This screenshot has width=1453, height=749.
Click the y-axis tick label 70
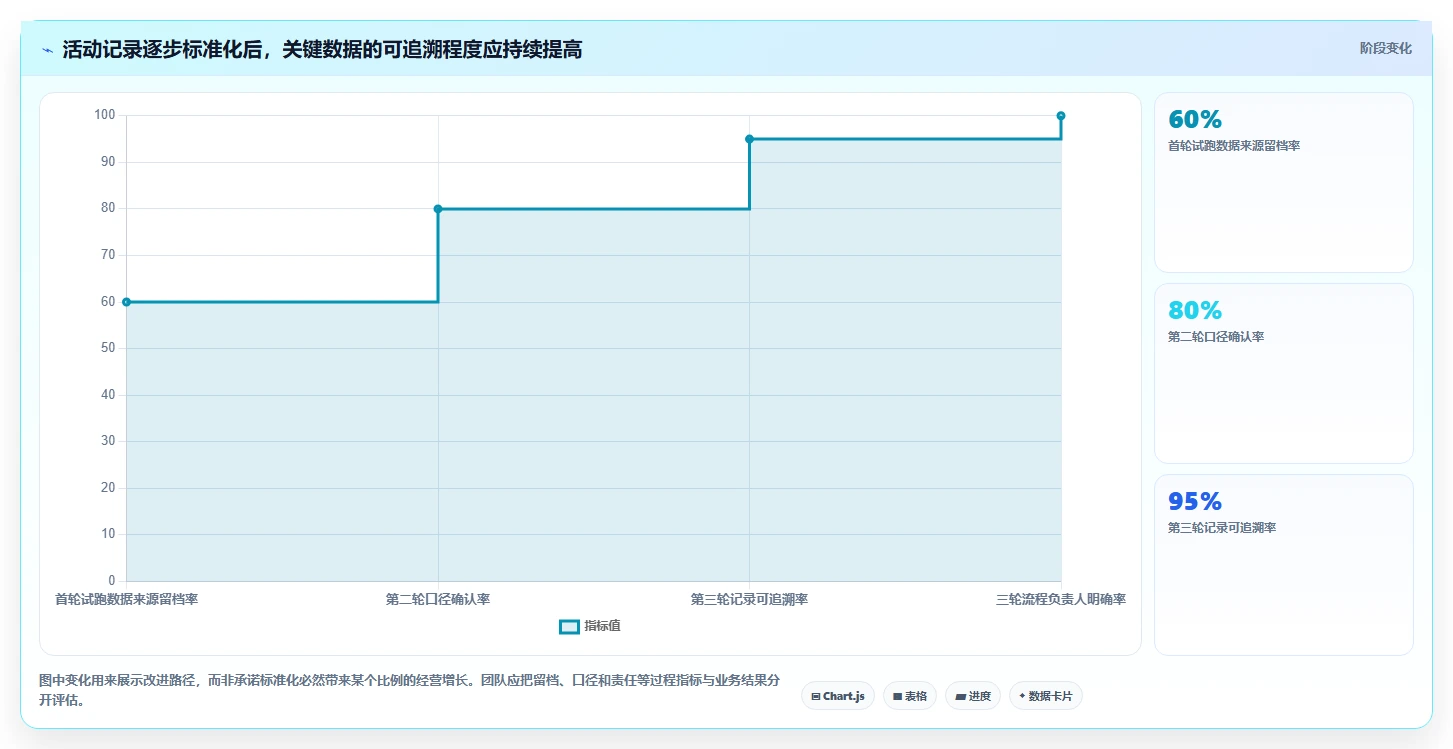coord(108,255)
